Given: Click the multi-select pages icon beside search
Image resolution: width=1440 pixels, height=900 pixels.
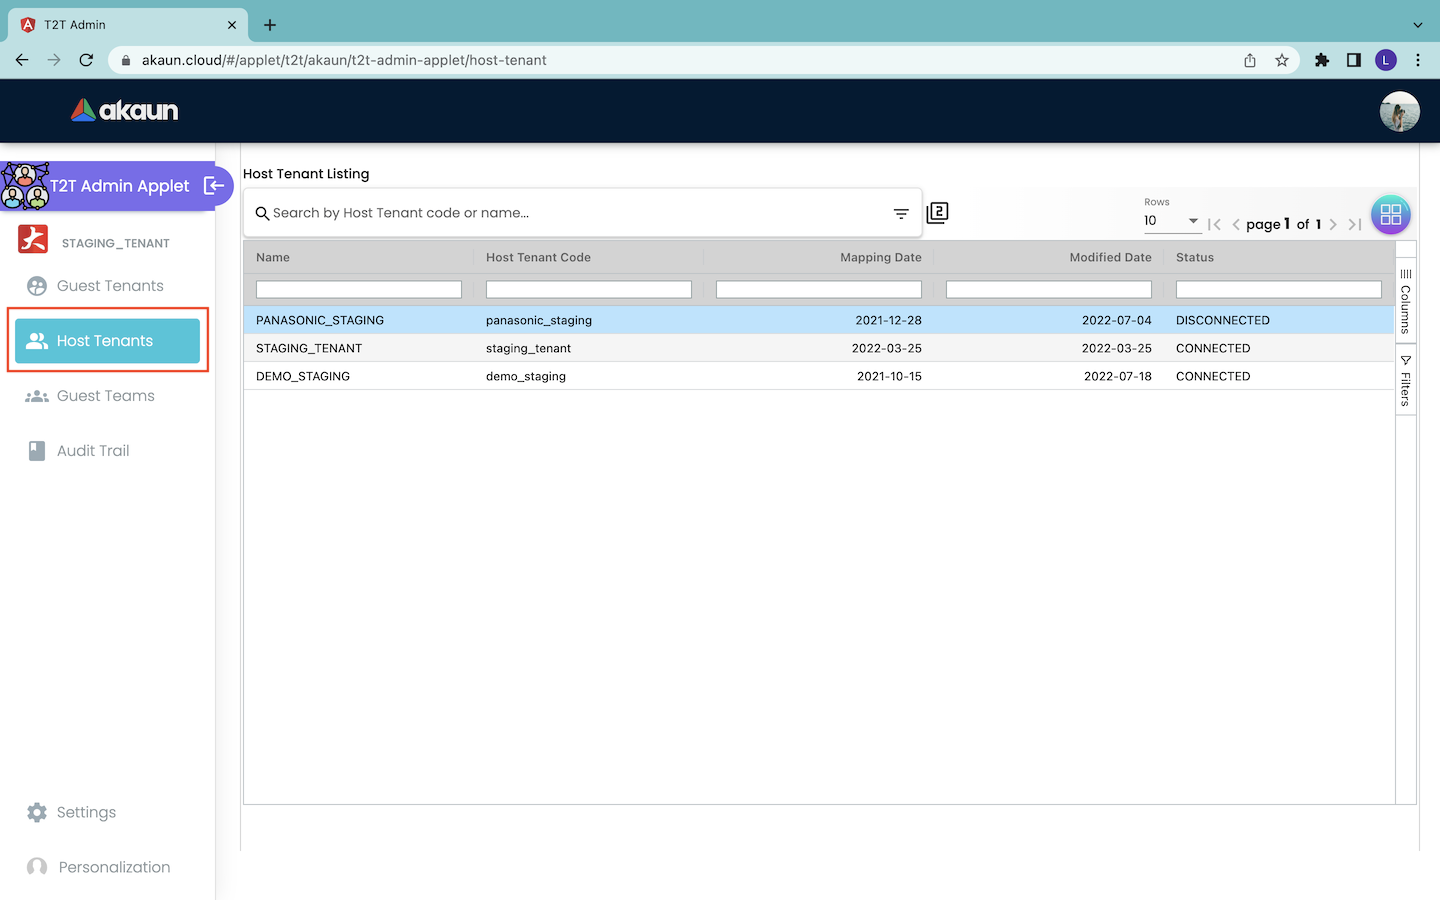Looking at the screenshot, I should tap(937, 213).
